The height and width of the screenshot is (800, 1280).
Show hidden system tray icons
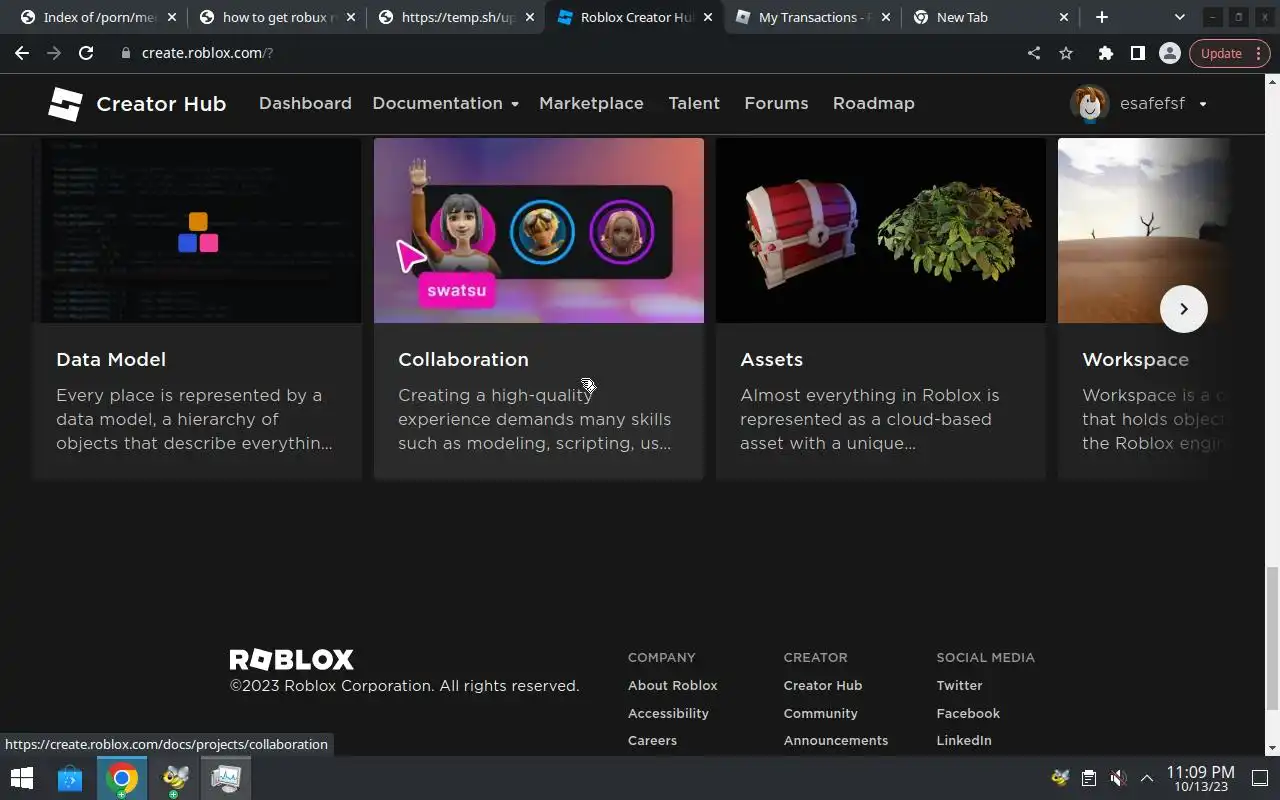[x=1146, y=777]
